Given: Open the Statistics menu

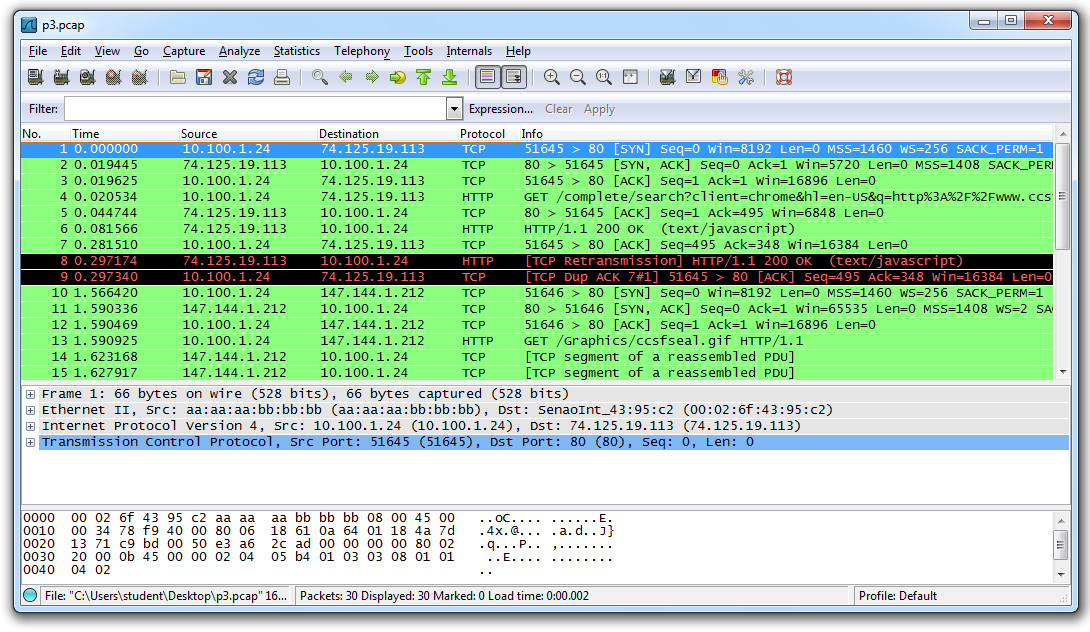Looking at the screenshot, I should (x=296, y=51).
